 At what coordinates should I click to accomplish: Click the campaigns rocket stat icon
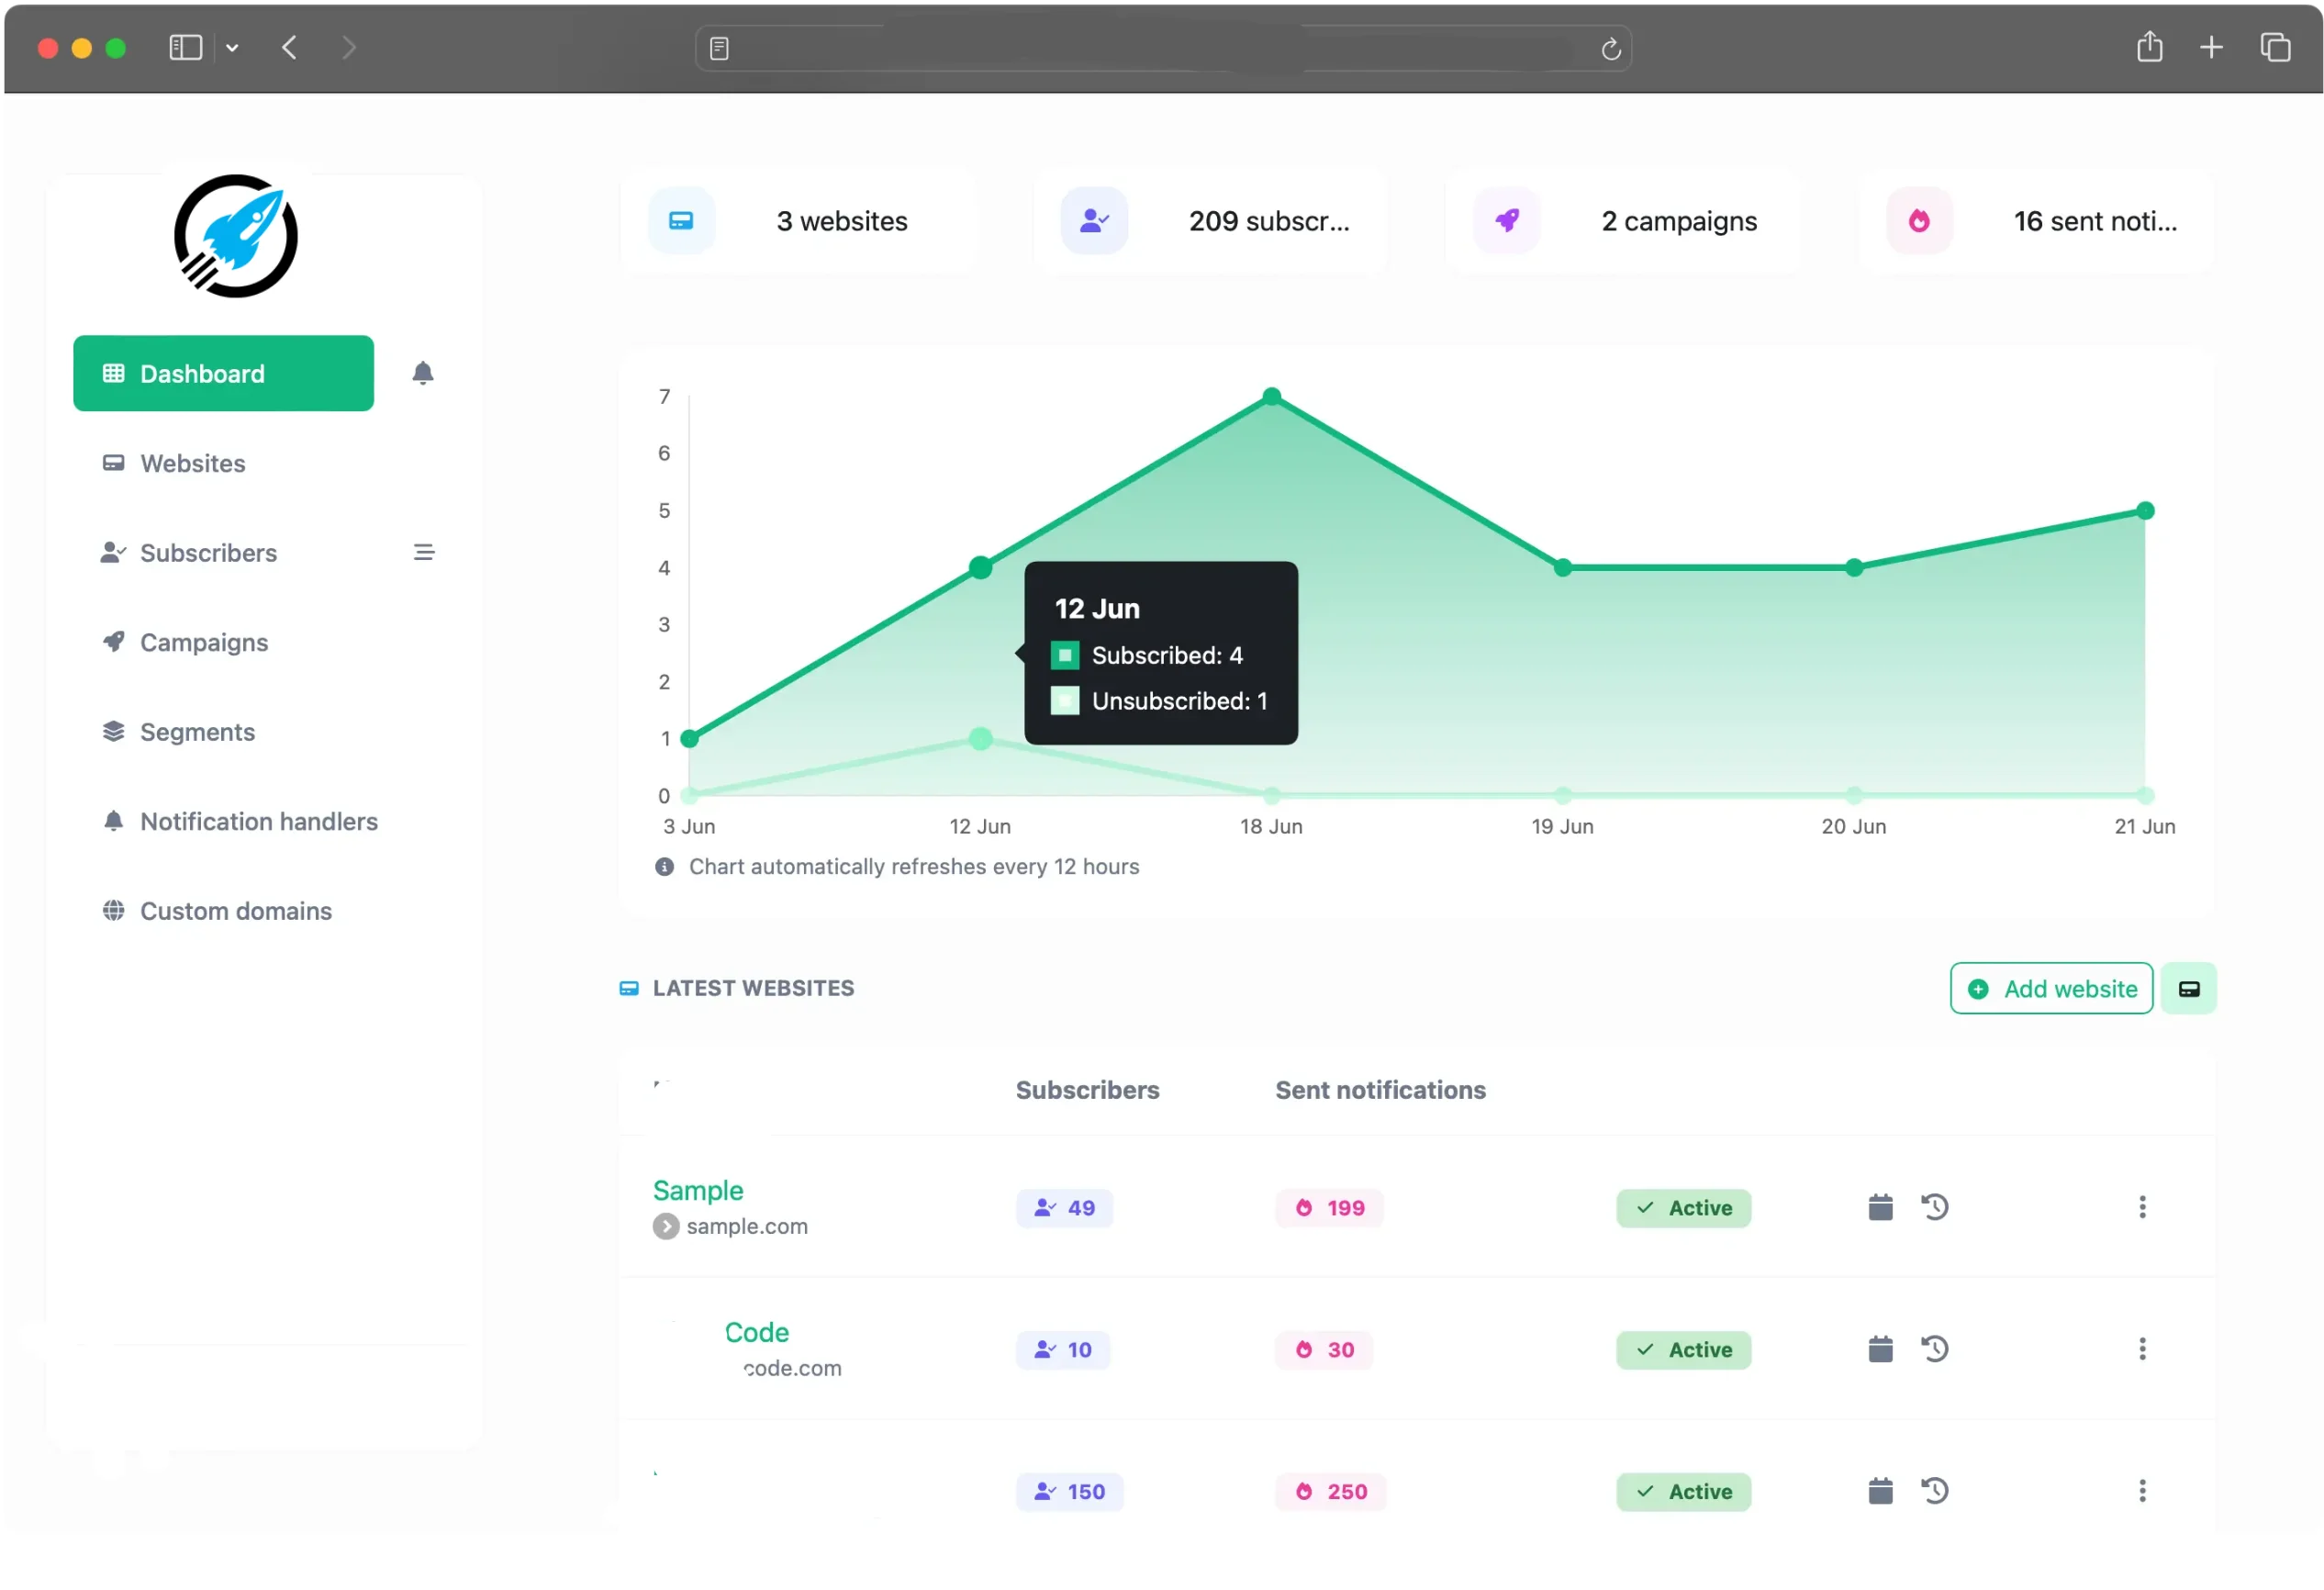(x=1507, y=220)
